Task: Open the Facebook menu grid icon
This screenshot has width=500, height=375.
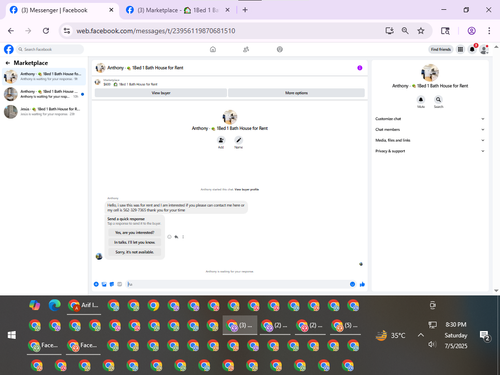Action: click(x=460, y=49)
